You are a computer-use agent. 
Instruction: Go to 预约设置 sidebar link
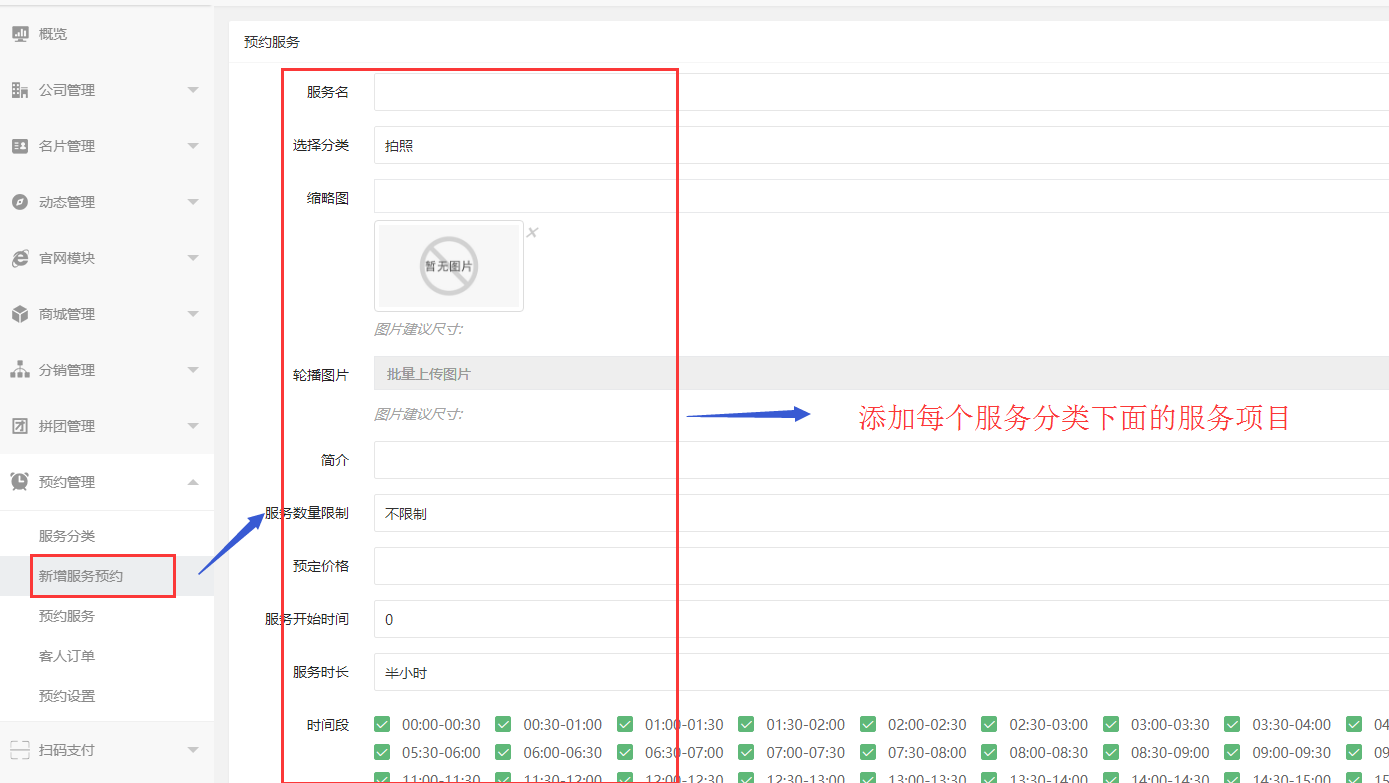click(x=67, y=696)
